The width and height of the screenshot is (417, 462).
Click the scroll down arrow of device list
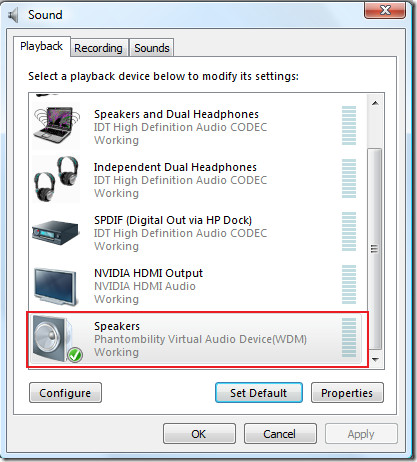pyautogui.click(x=375, y=359)
